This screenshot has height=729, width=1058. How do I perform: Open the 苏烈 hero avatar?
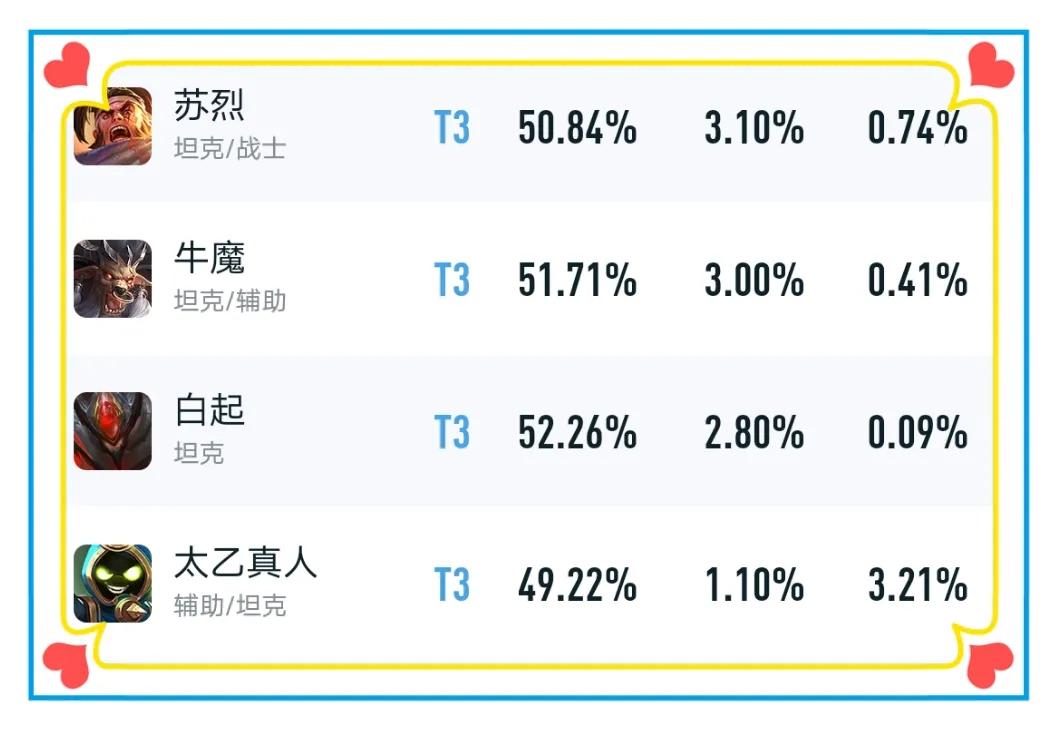click(113, 126)
